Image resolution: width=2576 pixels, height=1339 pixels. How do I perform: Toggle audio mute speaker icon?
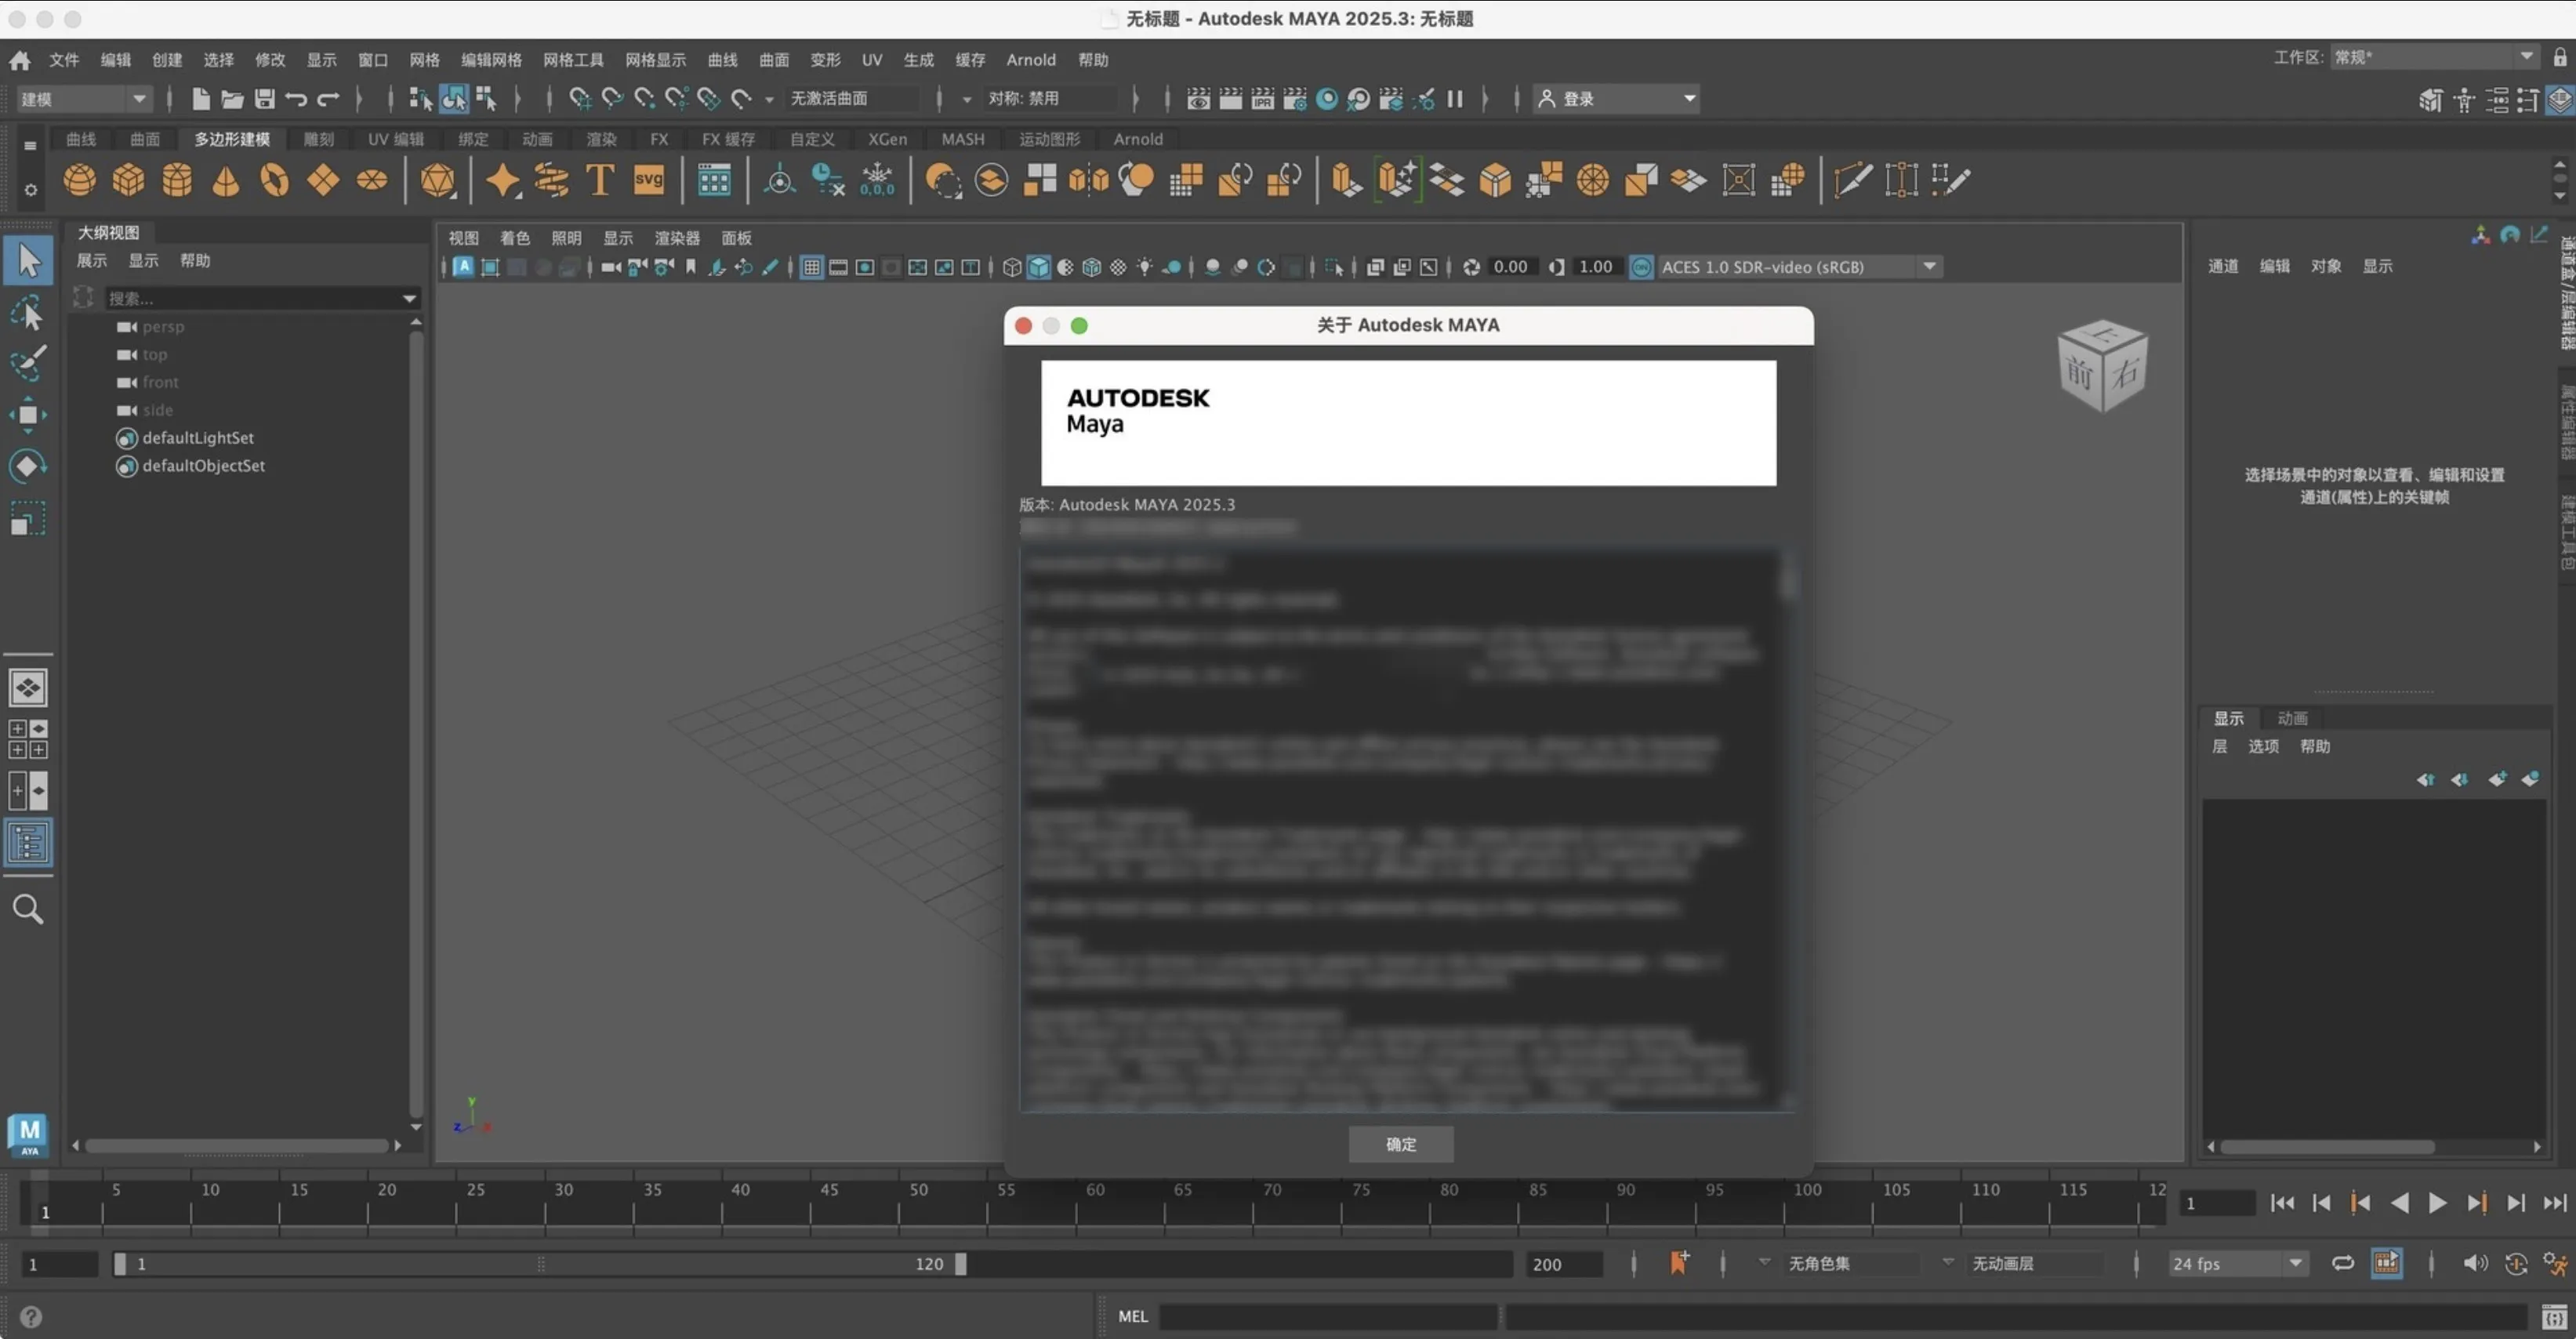(2475, 1263)
